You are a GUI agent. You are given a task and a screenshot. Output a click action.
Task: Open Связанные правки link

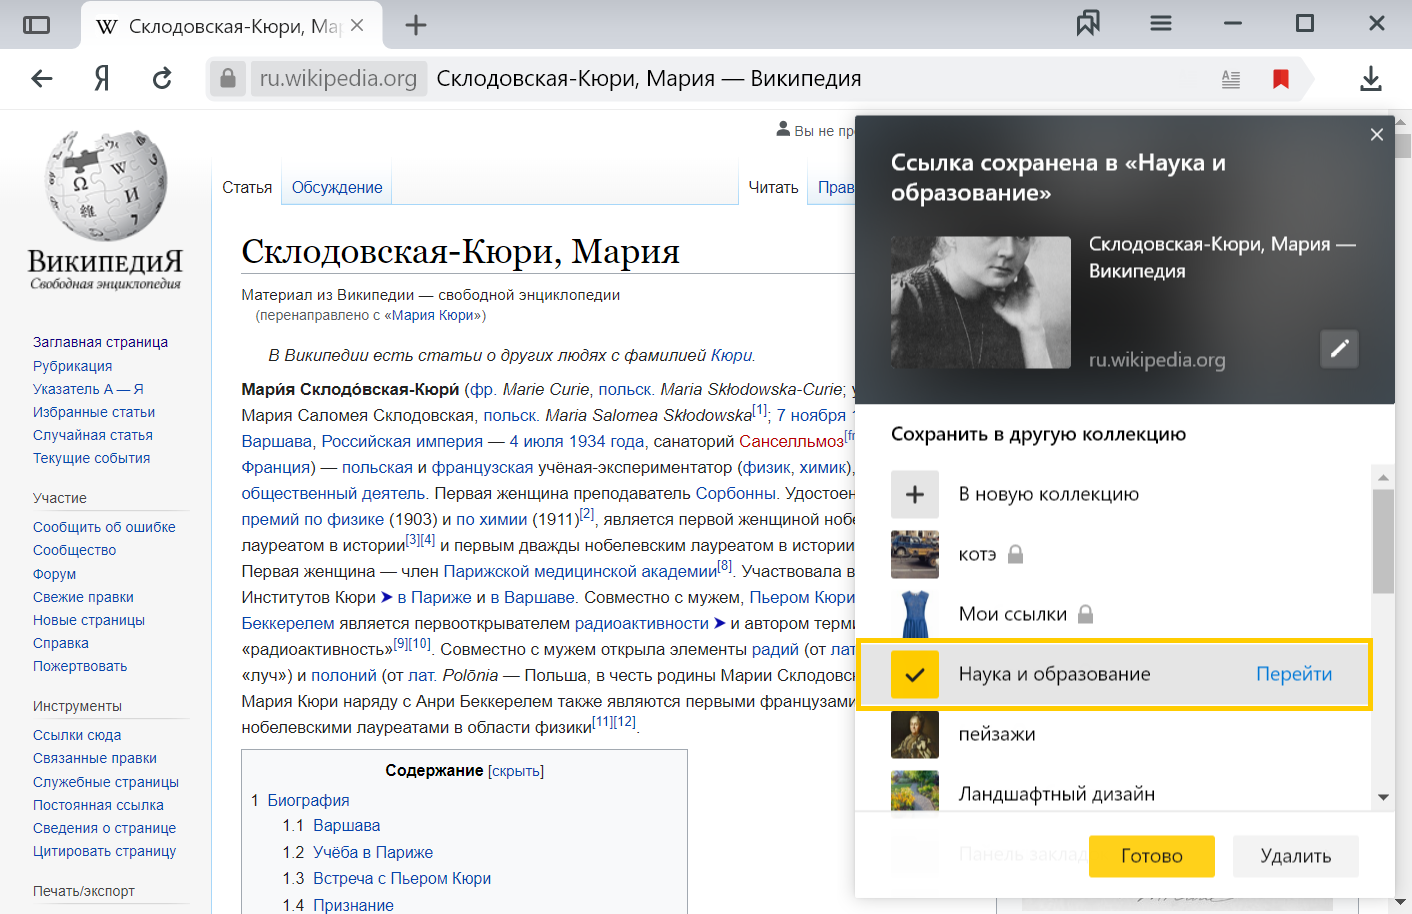(x=95, y=758)
